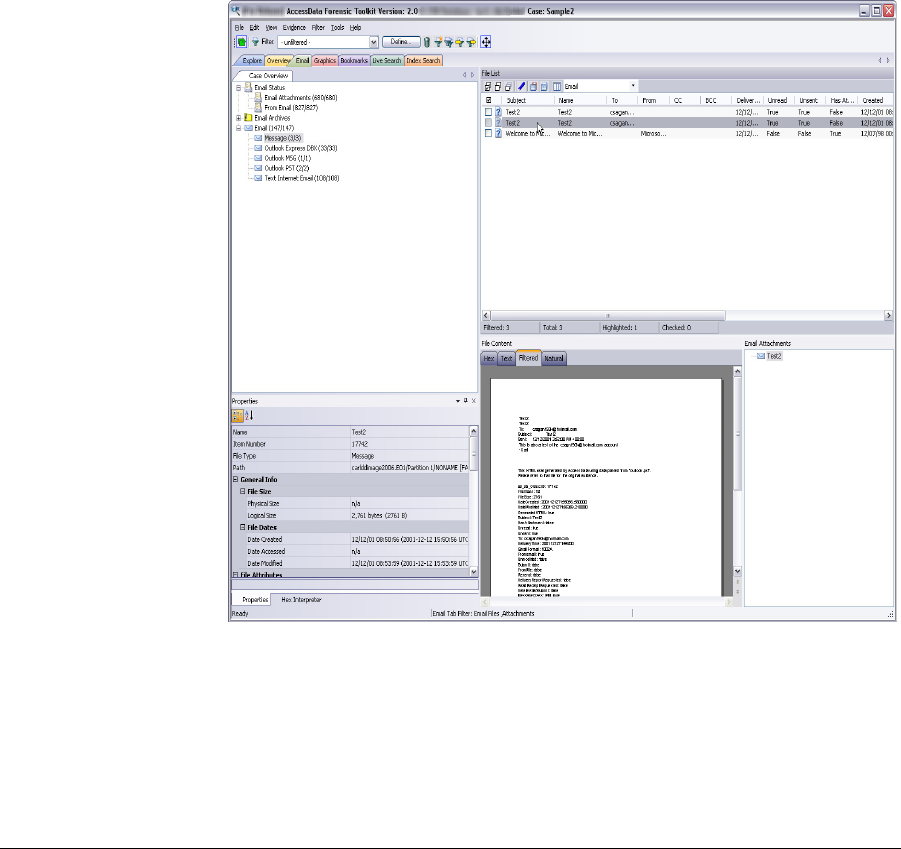Click the funnel with star icon
Viewport: 901px width, 849px height.
pyautogui.click(x=438, y=42)
